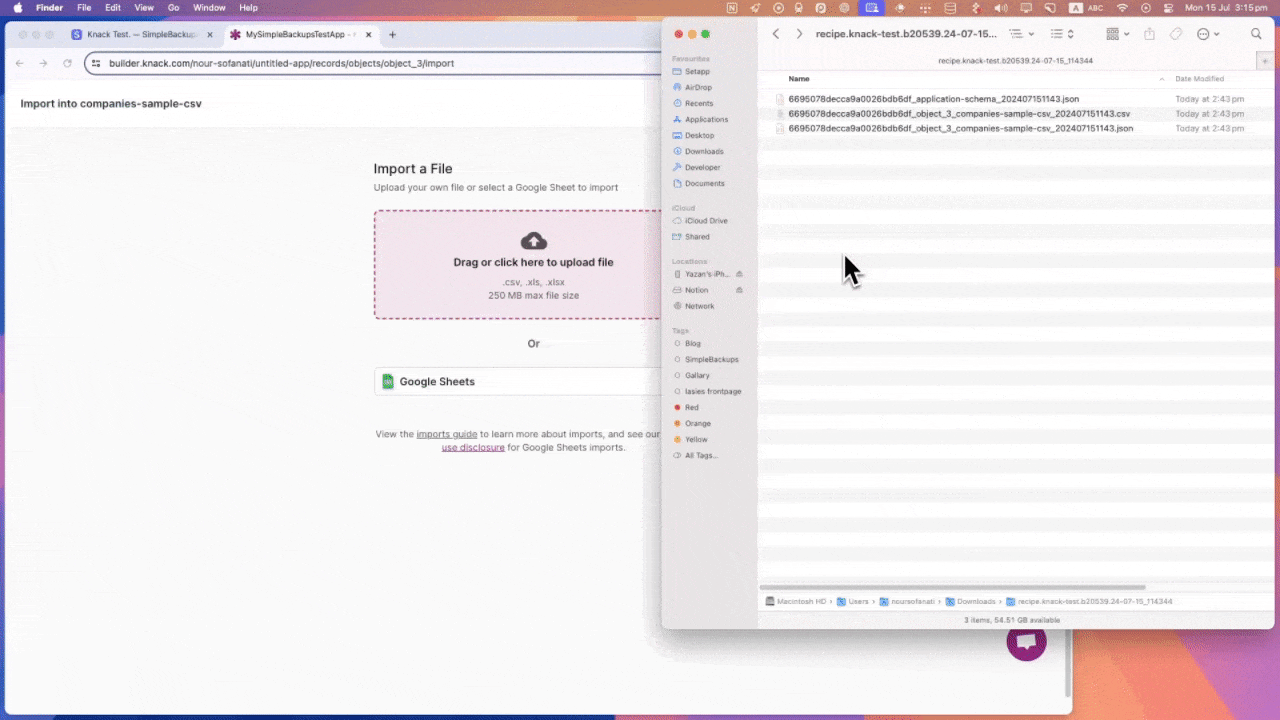This screenshot has width=1280, height=720.
Task: Switch to the Knack Test SimpleBackups tab
Action: [x=140, y=34]
